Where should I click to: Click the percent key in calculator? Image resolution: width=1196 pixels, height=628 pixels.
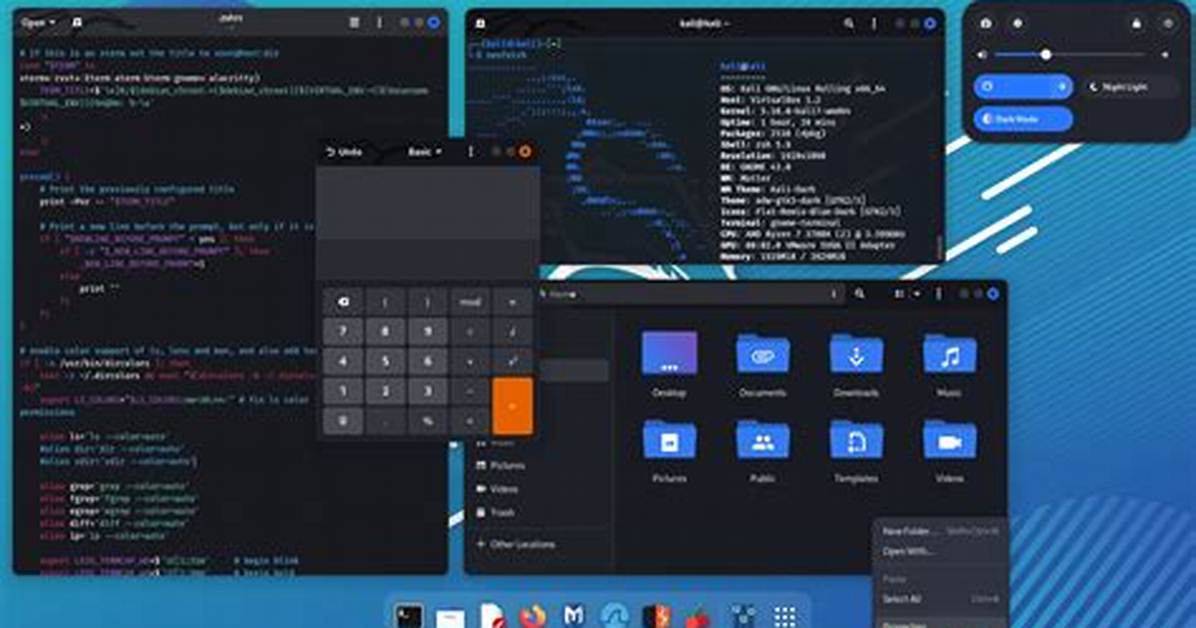point(427,420)
